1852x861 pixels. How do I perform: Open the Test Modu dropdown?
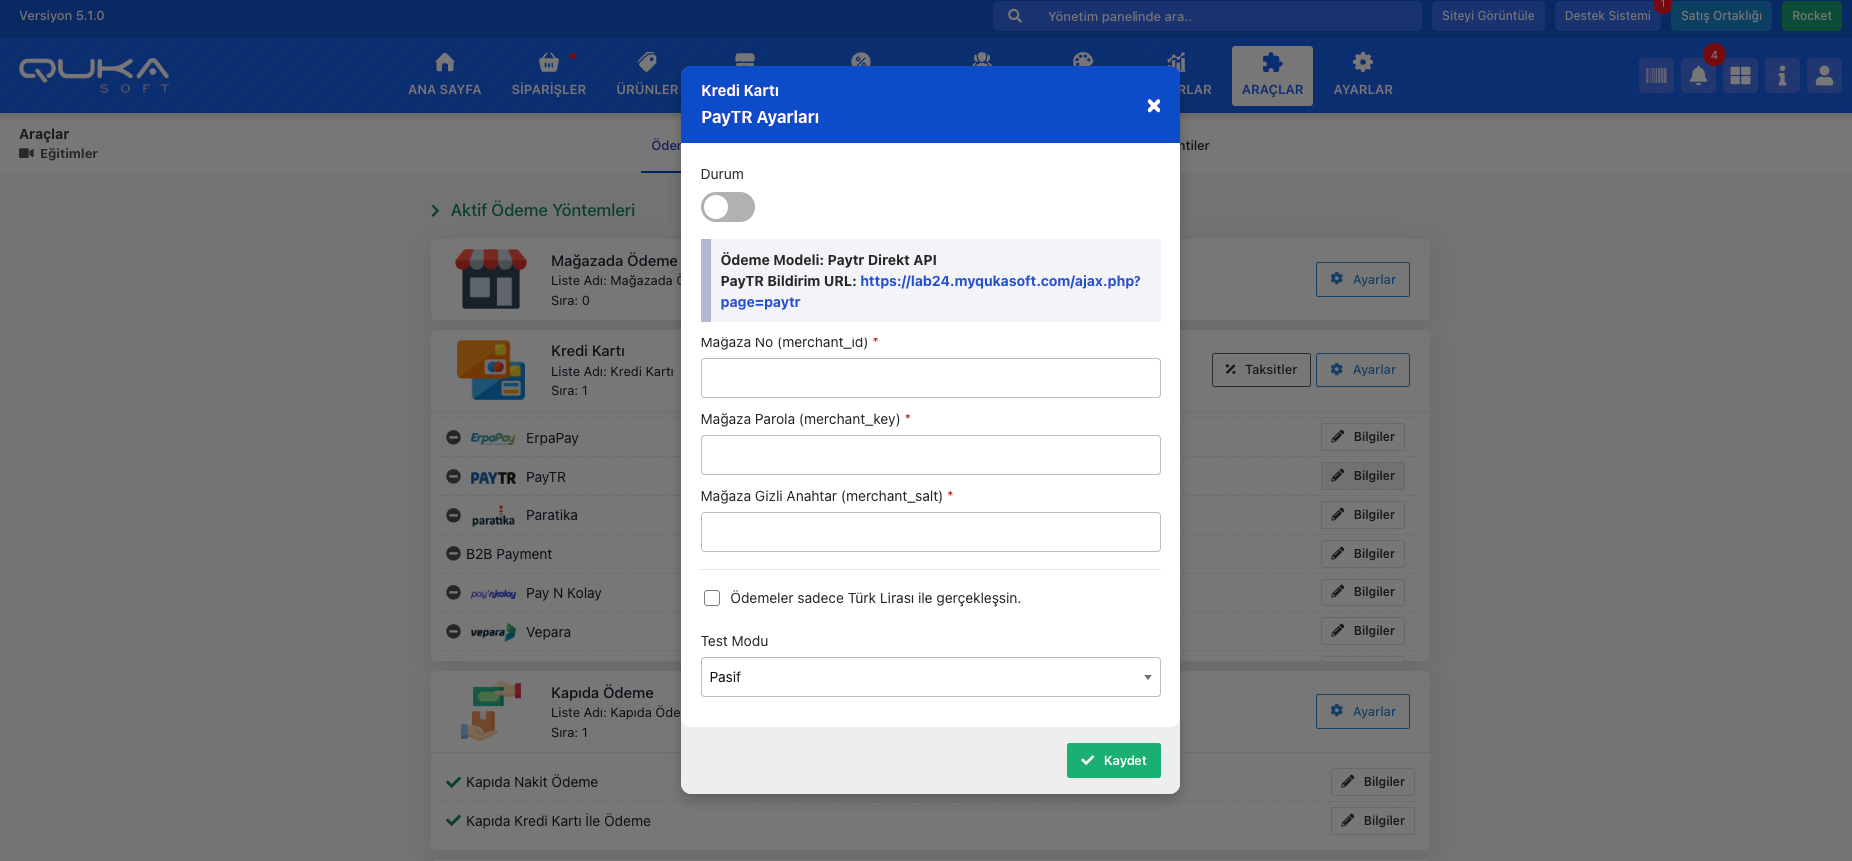pos(930,677)
